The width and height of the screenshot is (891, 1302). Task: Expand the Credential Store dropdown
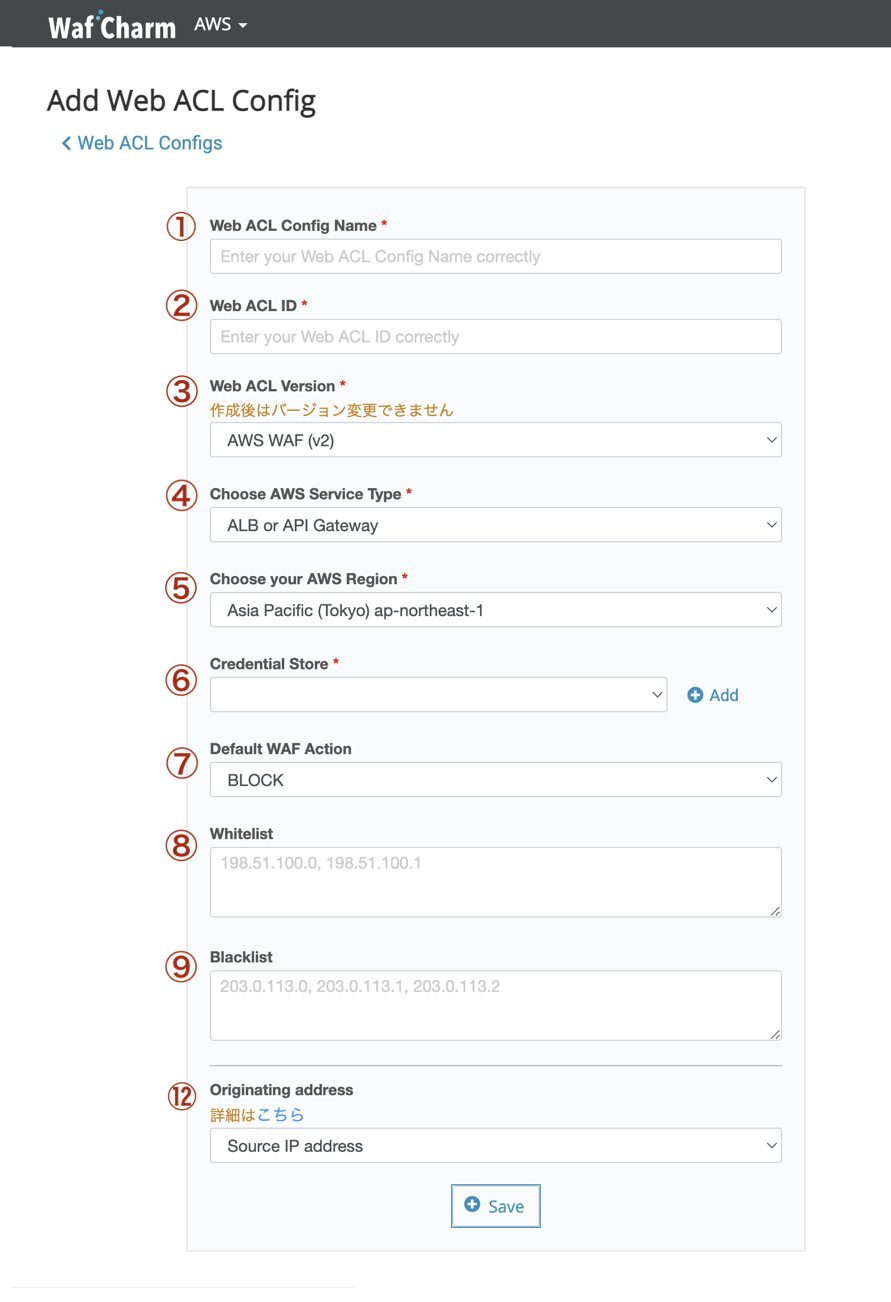tap(438, 695)
